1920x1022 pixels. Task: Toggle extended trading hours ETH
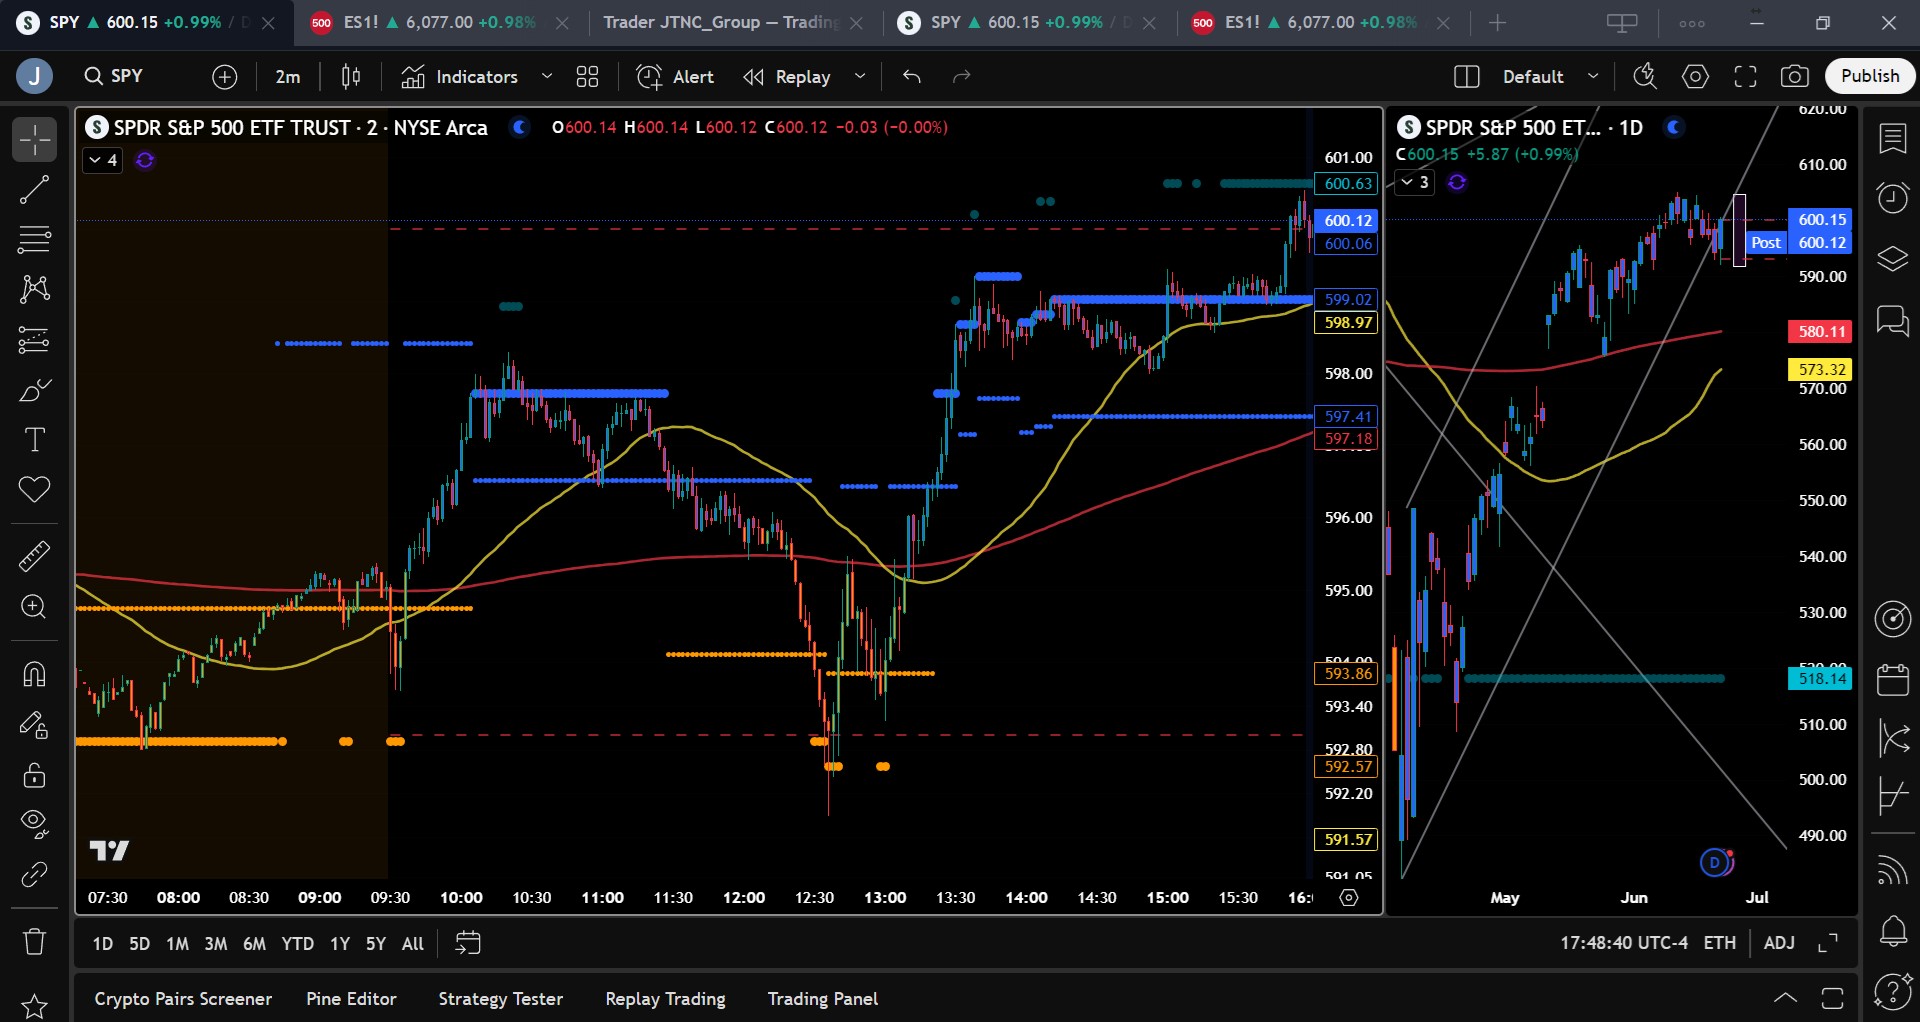click(x=1720, y=943)
